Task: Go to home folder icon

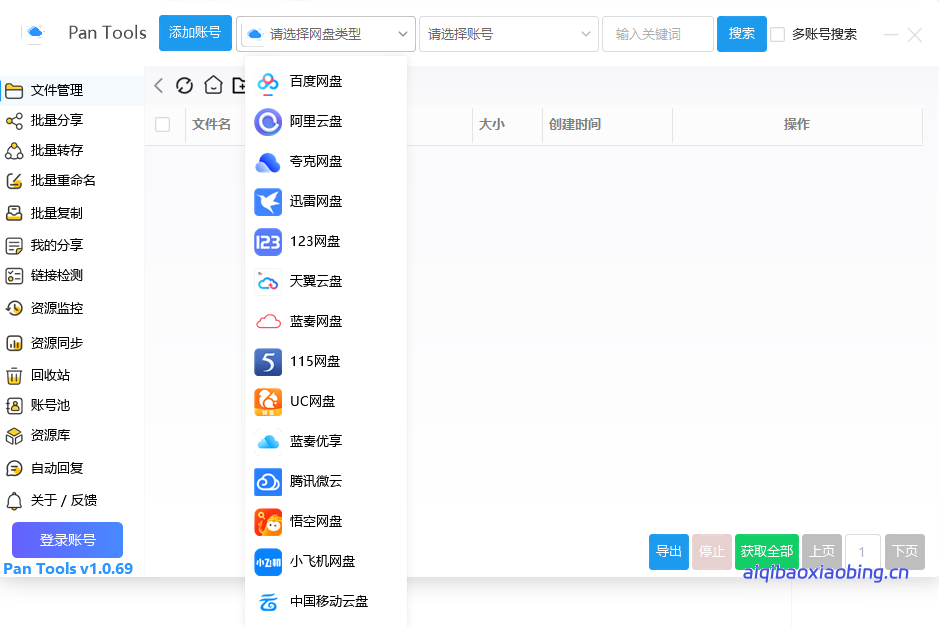Action: click(213, 86)
